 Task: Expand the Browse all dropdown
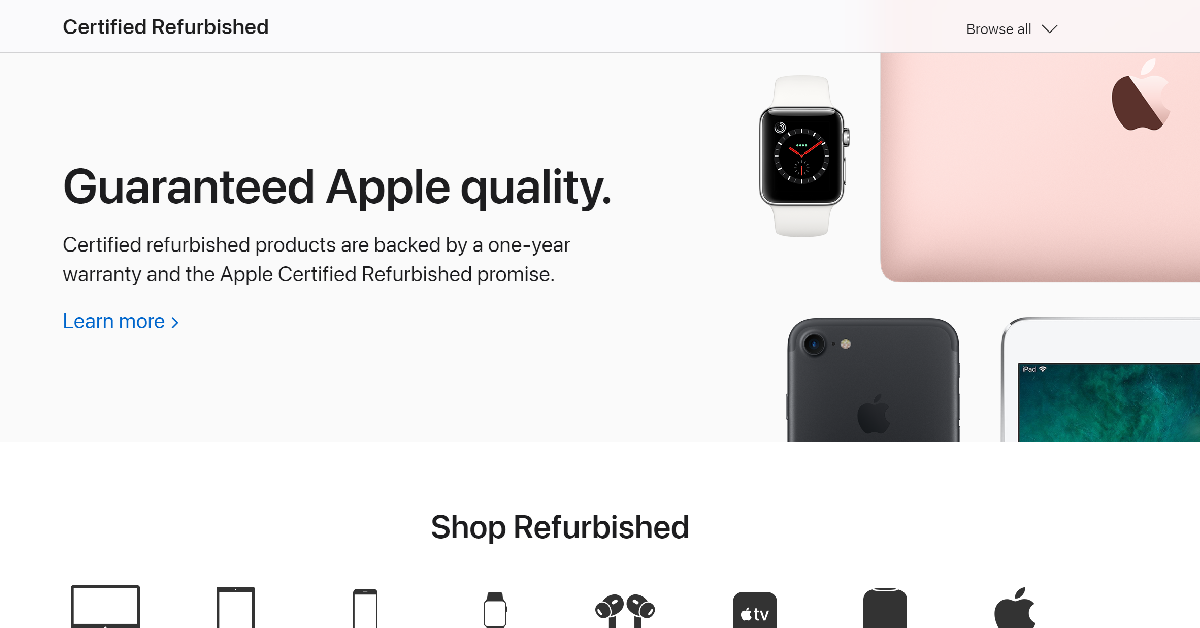[x=1011, y=29]
